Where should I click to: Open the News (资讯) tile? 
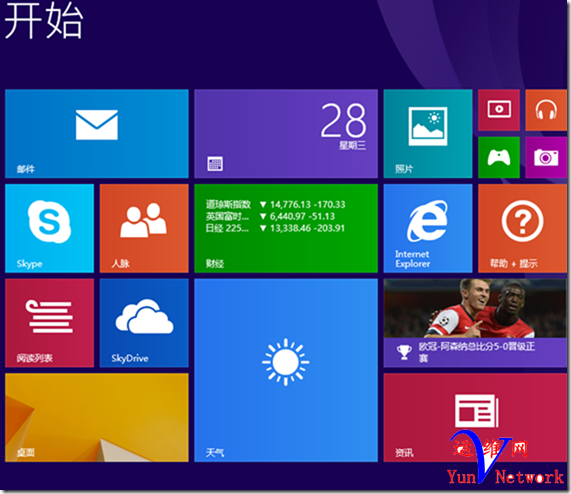coord(475,418)
